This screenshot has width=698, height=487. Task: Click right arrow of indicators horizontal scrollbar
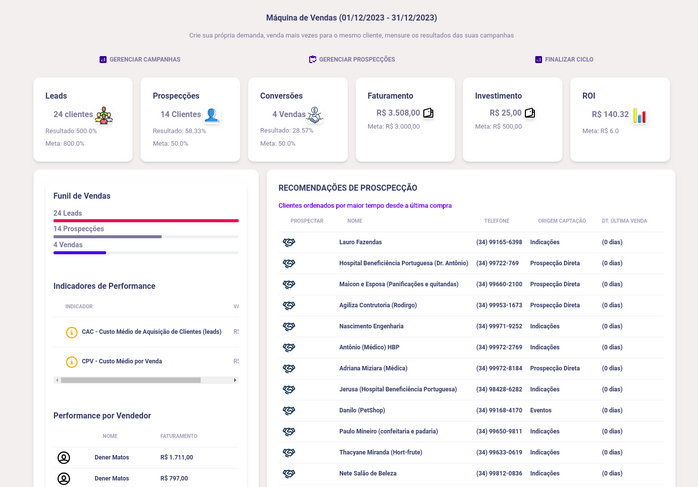click(236, 380)
